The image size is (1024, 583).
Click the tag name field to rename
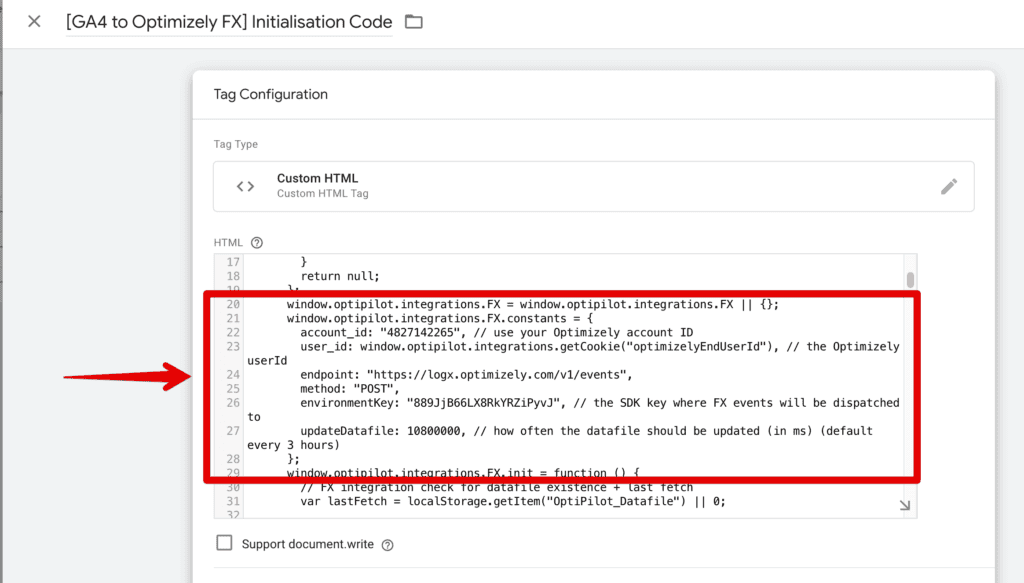(x=229, y=21)
